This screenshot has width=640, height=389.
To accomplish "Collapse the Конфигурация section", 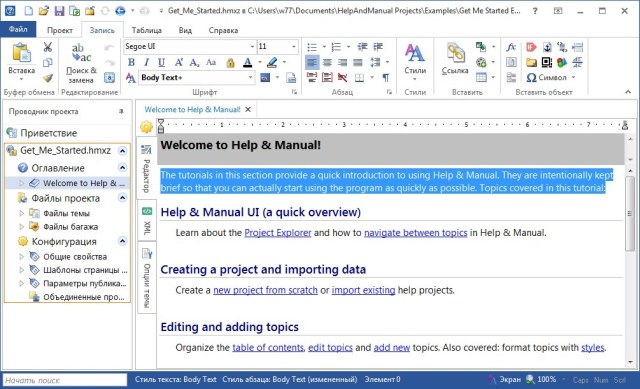I will click(x=122, y=241).
